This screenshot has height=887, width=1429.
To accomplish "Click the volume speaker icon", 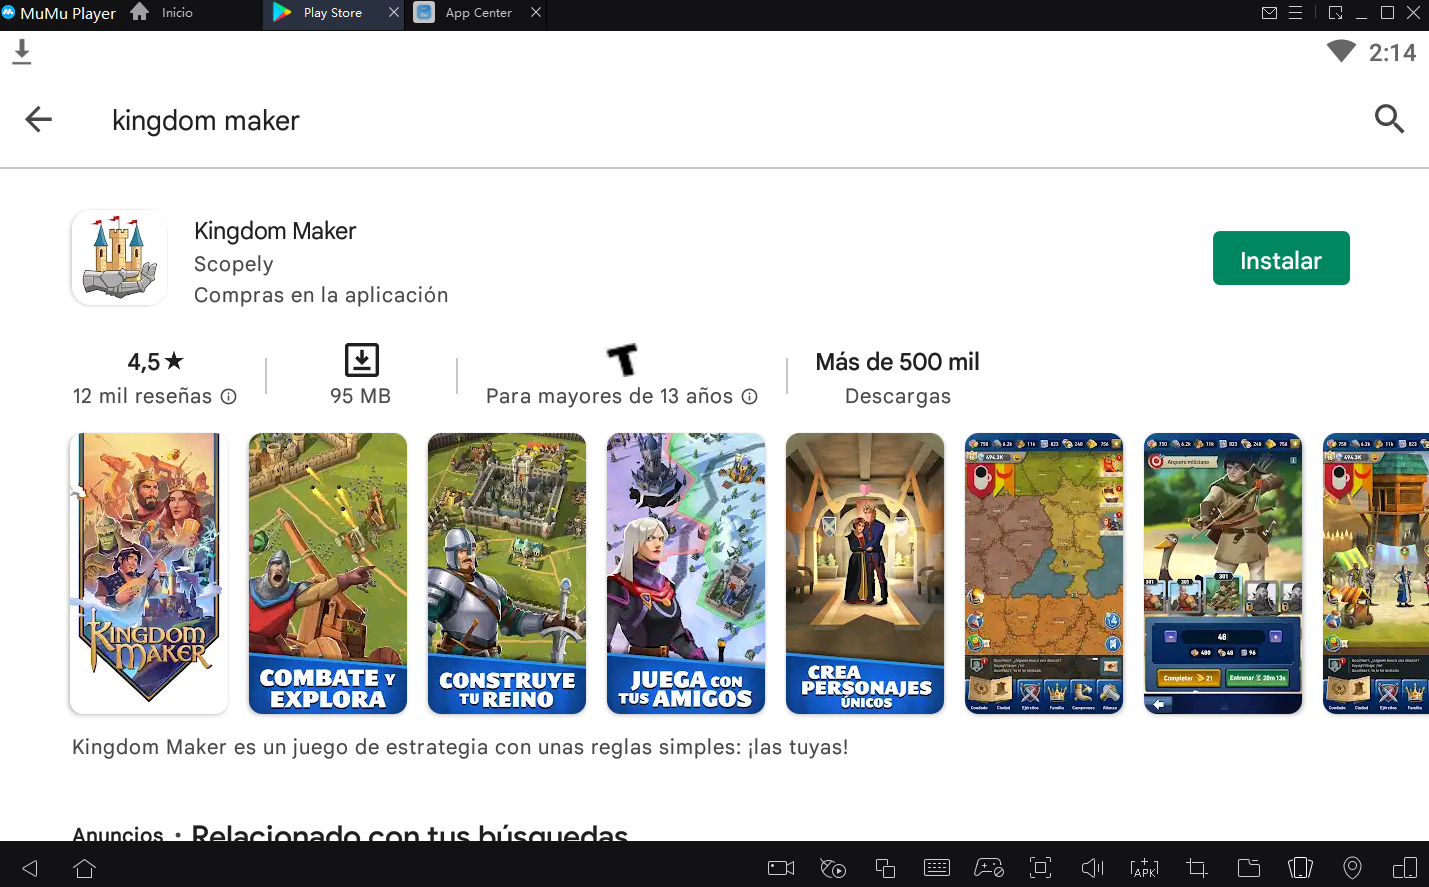I will click(1092, 868).
